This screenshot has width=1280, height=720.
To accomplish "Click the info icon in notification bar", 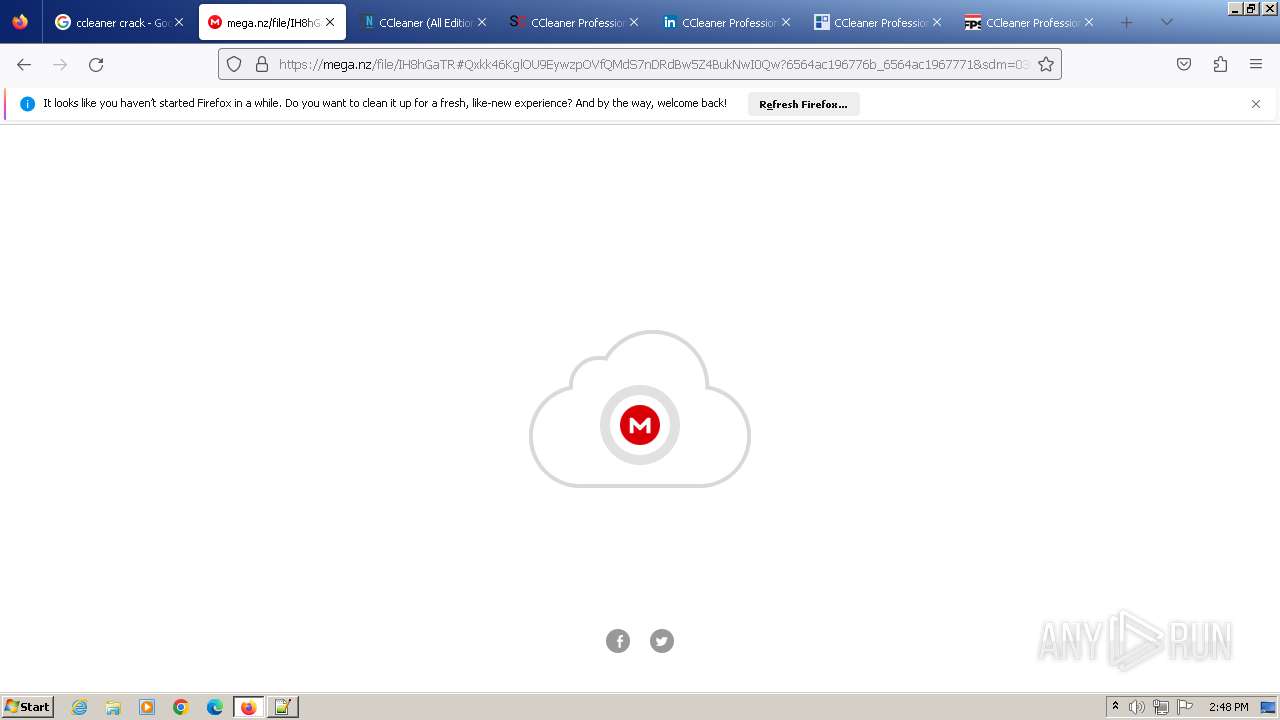I will click(x=27, y=104).
